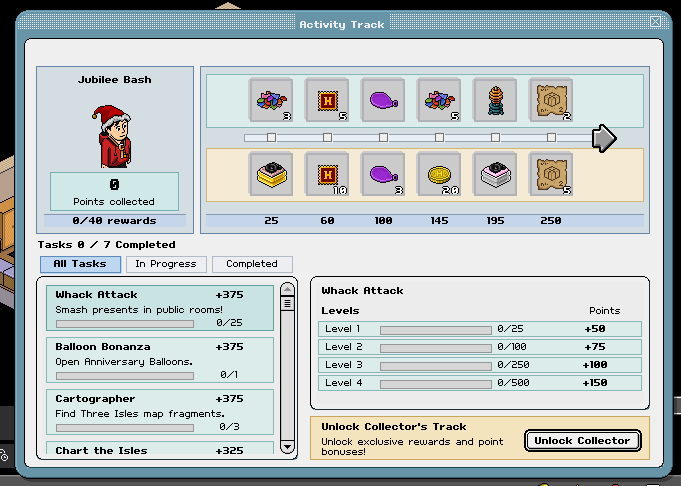681x486 pixels.
Task: Click the '250' point threshold label
Action: [x=551, y=221]
